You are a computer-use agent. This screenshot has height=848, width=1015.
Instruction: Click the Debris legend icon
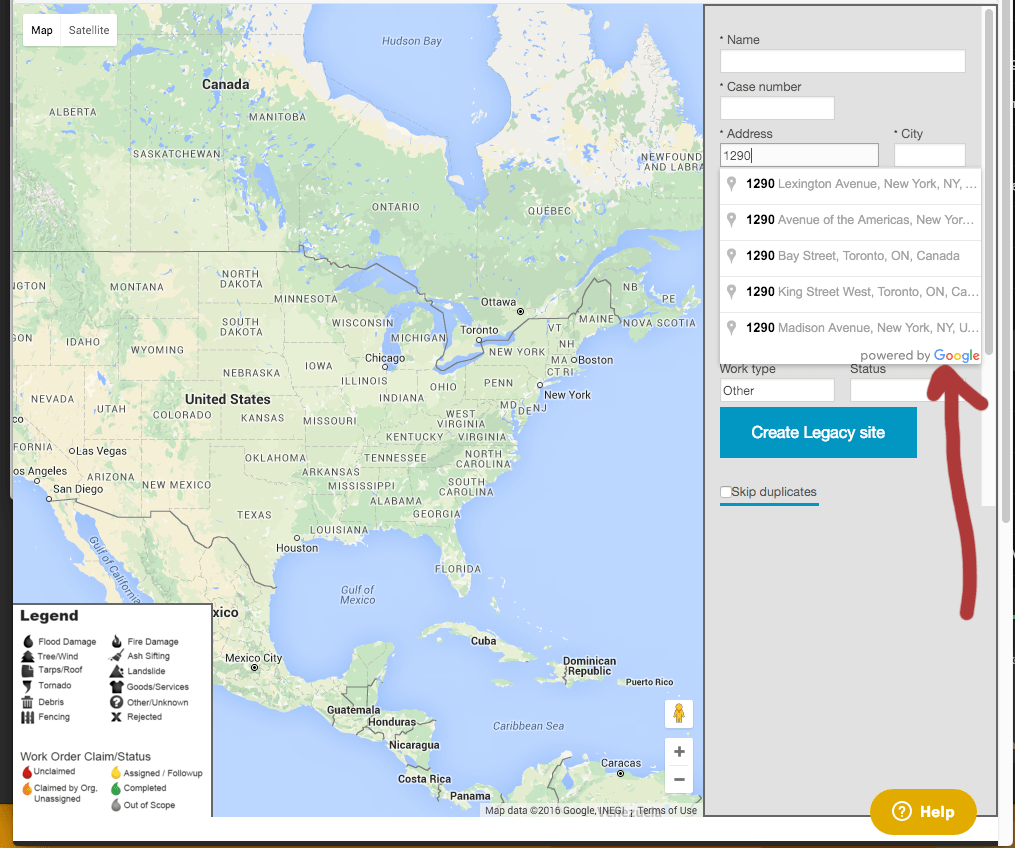(27, 701)
